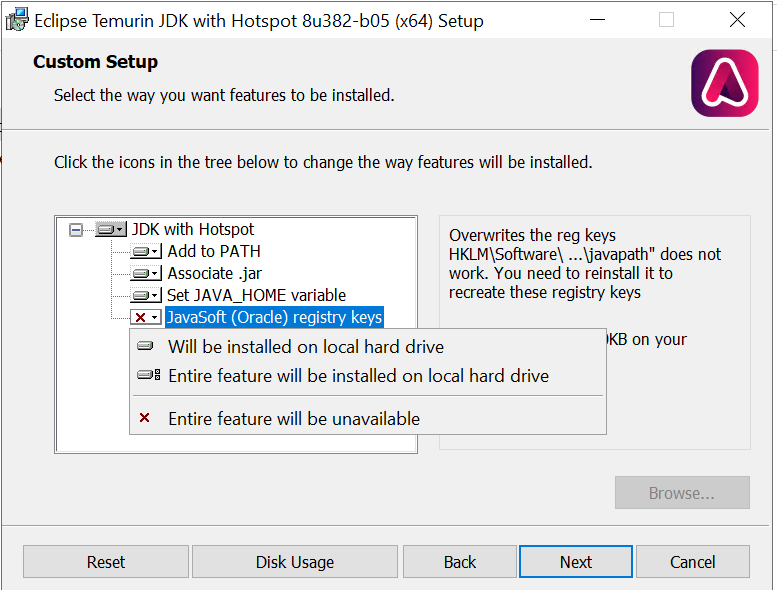777x590 pixels.
Task: Click the 'Click the icons in the tree' instruction
Action: pos(323,162)
